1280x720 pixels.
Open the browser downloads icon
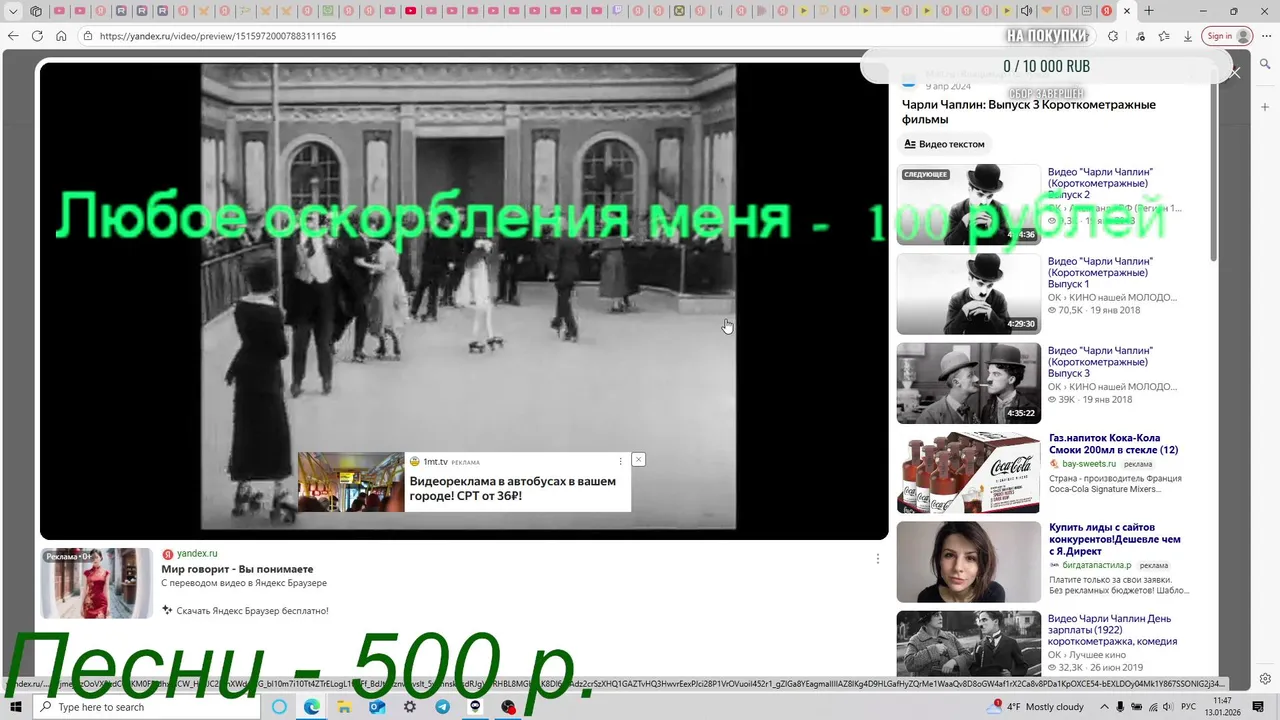pos(1188,36)
